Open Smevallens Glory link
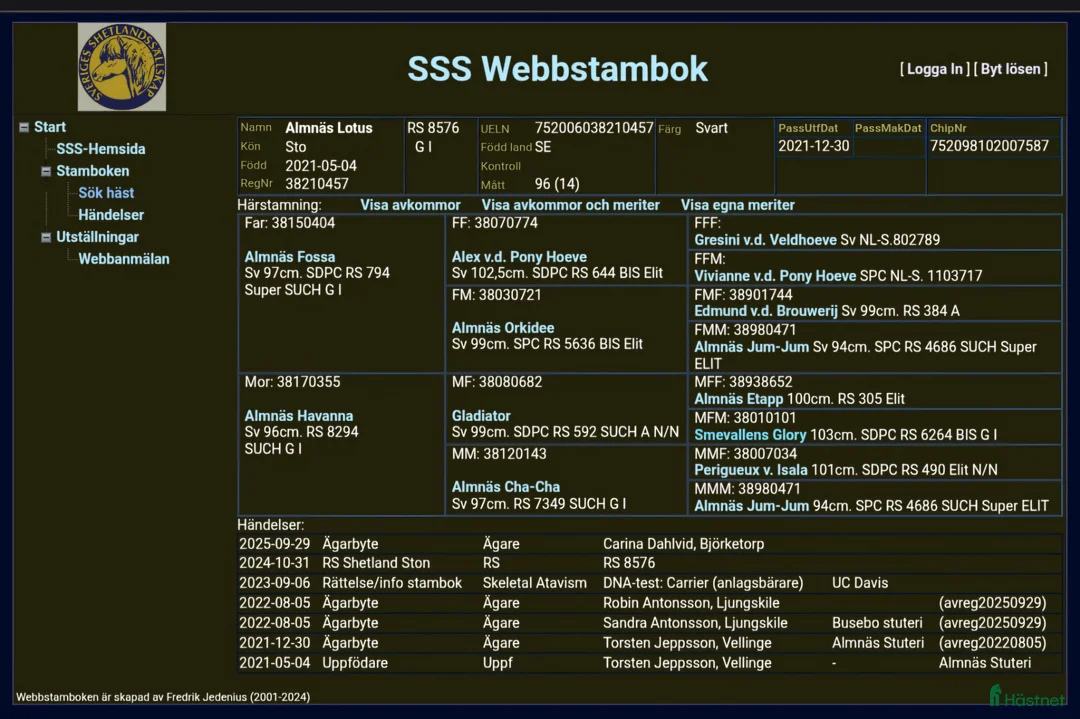 750,435
